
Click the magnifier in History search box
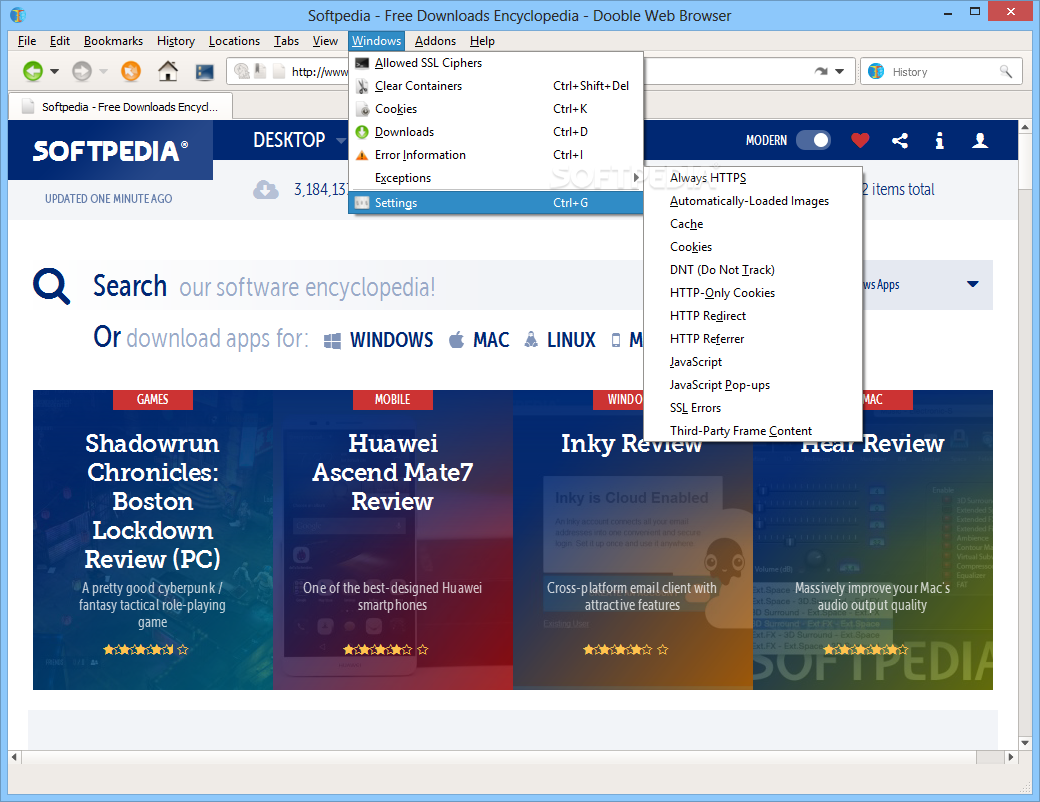pyautogui.click(x=1006, y=72)
